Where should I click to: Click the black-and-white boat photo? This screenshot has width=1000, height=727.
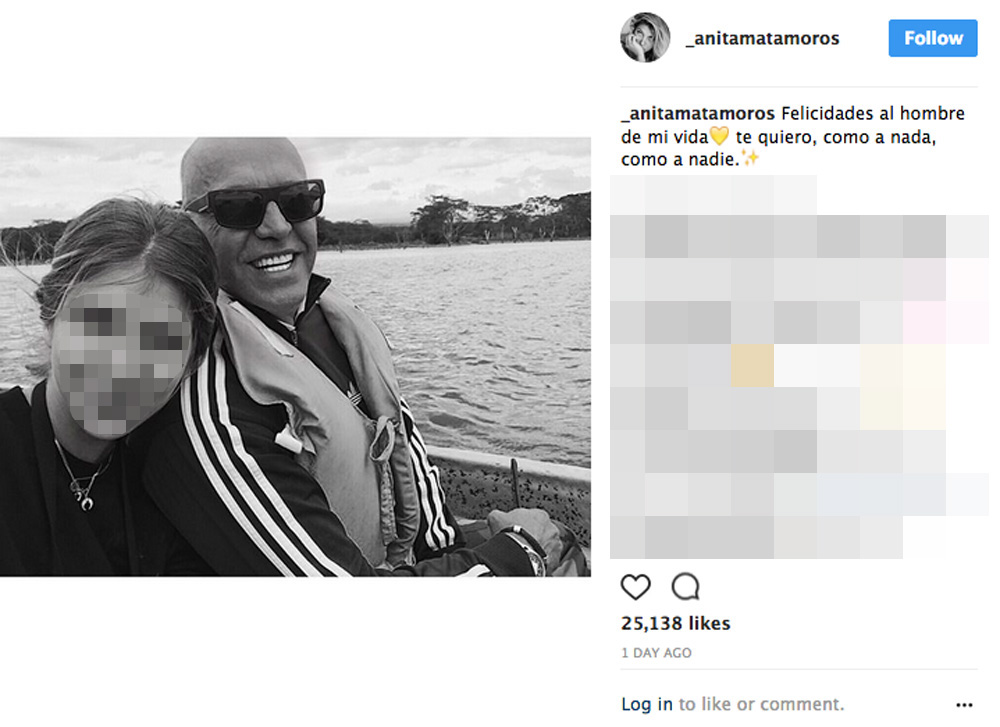[295, 357]
